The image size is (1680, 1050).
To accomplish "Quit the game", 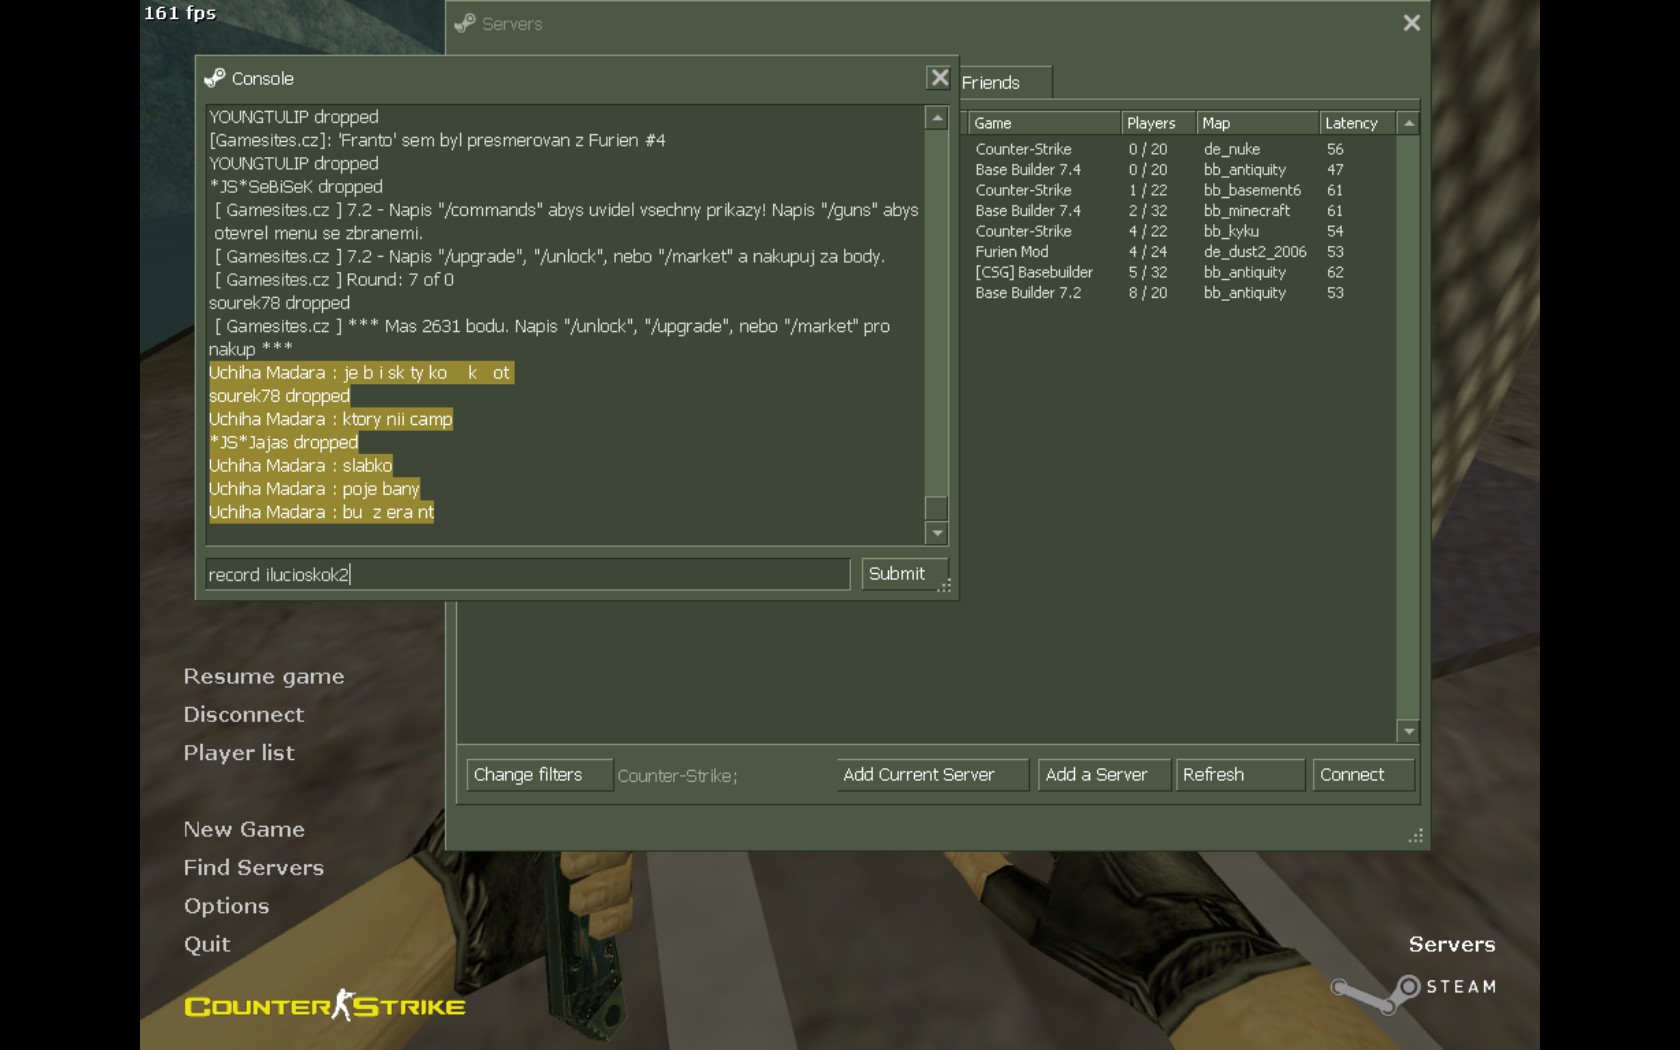I will coord(207,944).
